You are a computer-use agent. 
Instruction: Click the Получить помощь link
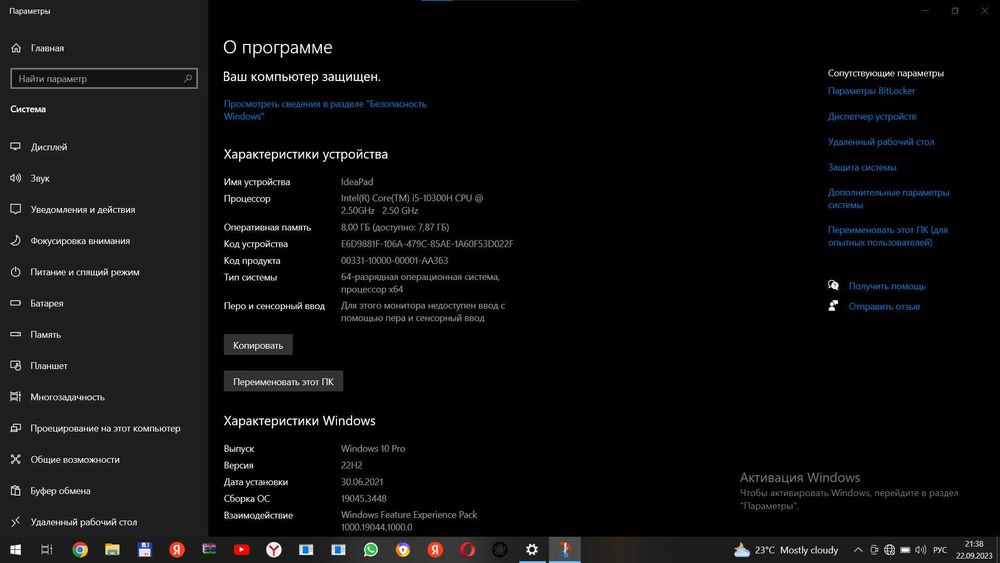click(886, 286)
